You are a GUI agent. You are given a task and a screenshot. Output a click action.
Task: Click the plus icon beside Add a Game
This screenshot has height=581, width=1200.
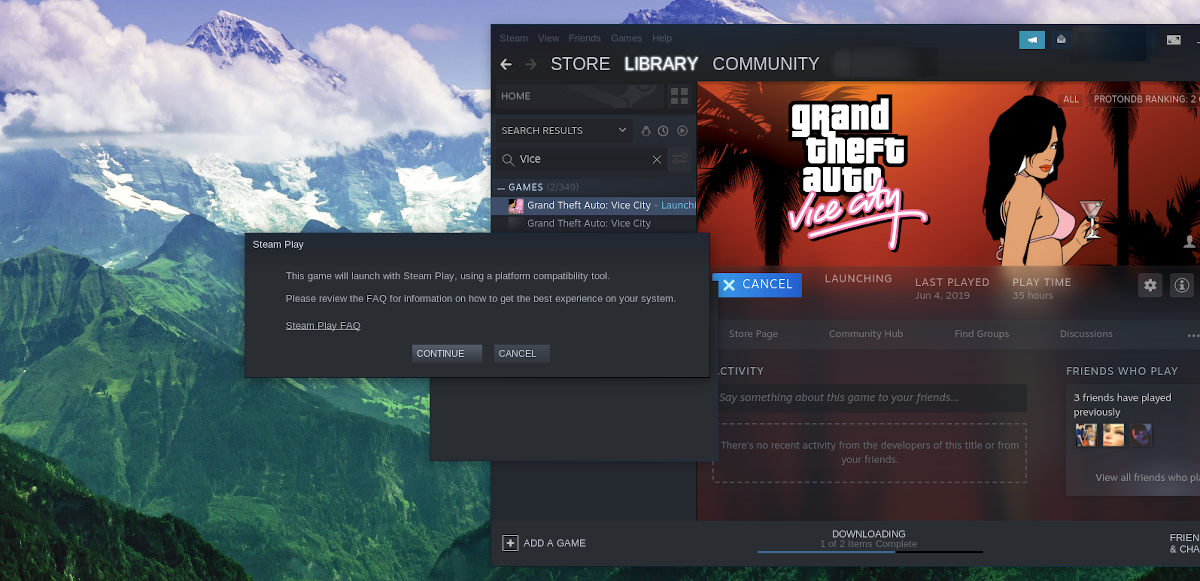510,543
